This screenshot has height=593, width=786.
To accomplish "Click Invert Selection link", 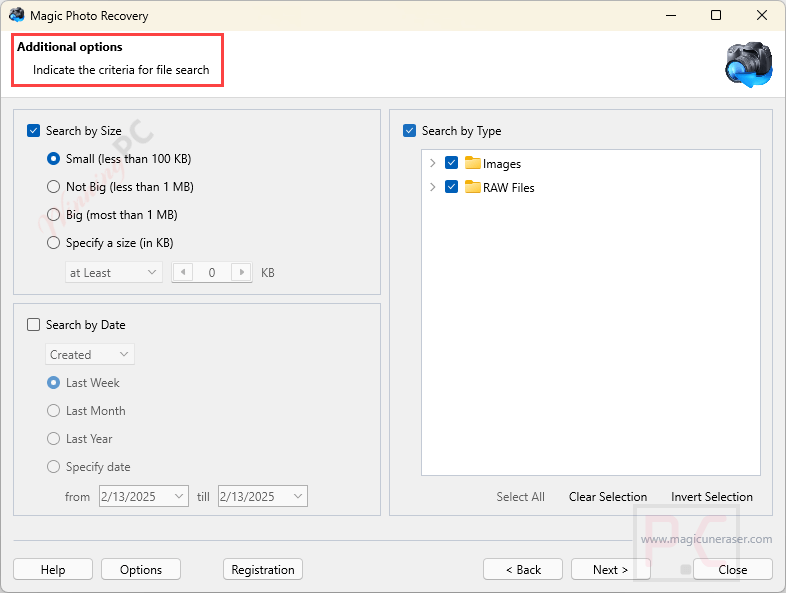I will [x=712, y=497].
